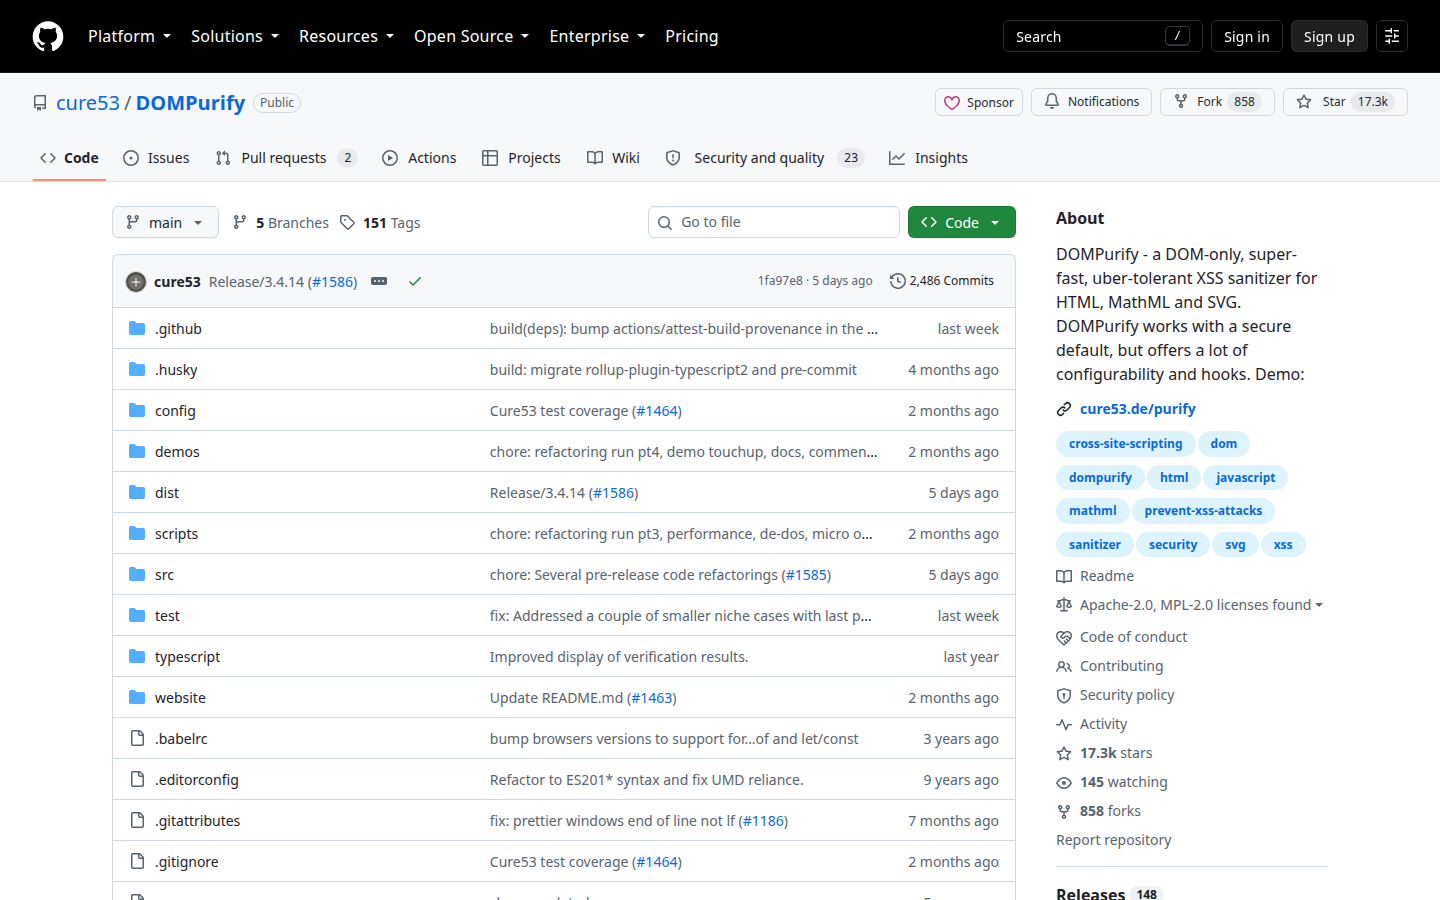This screenshot has width=1440, height=900.
Task: Open the Code of conduct link
Action: (x=1122, y=637)
